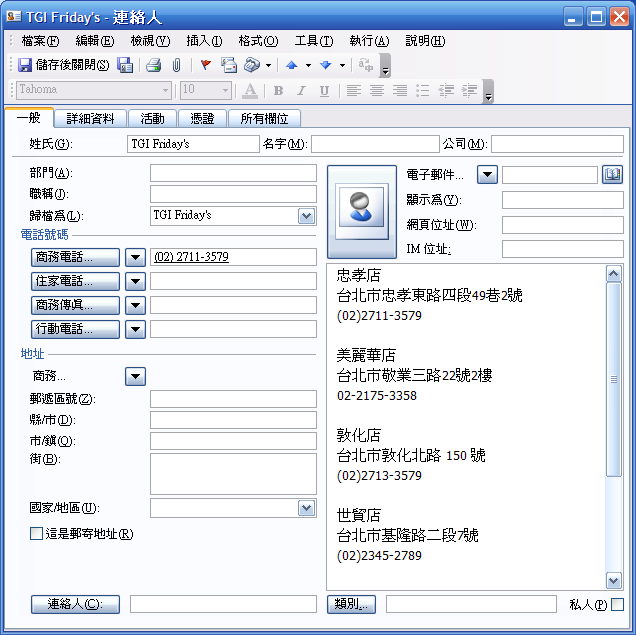Image resolution: width=636 pixels, height=635 pixels.
Task: Open the 電子郵件 email type dropdown arrow
Action: coord(488,175)
